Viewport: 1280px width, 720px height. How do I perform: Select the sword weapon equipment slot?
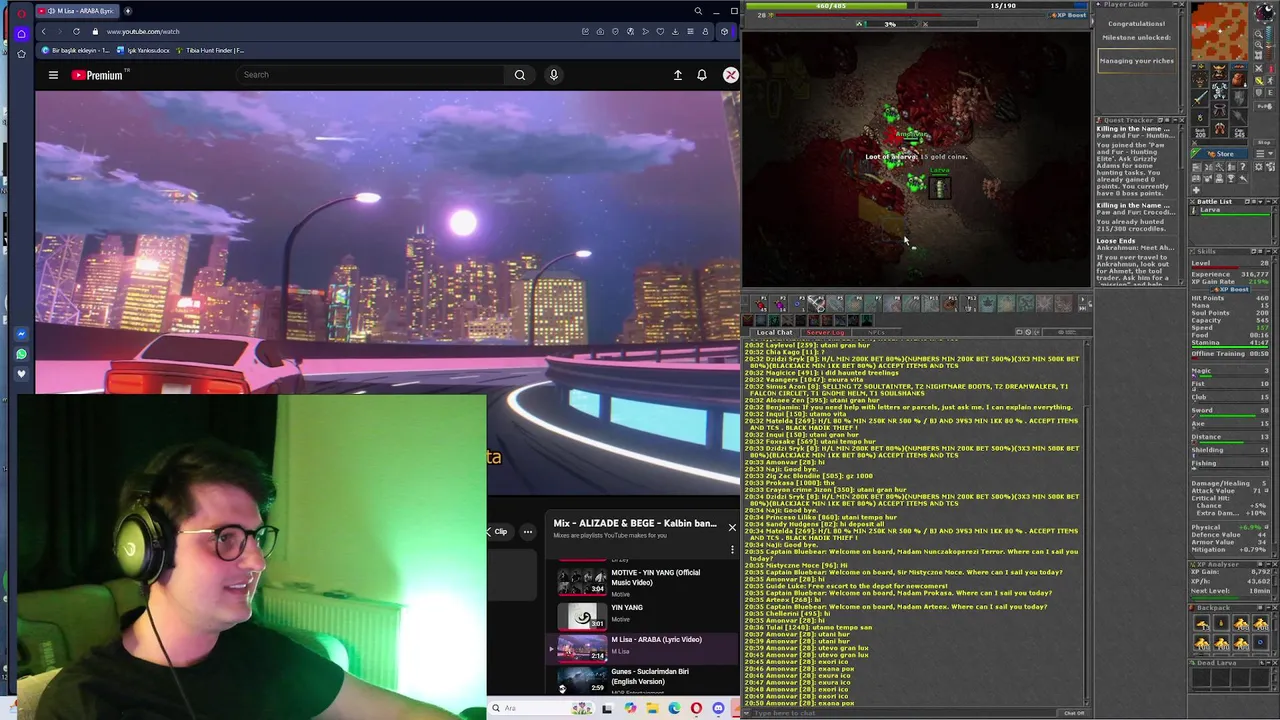click(x=1200, y=97)
